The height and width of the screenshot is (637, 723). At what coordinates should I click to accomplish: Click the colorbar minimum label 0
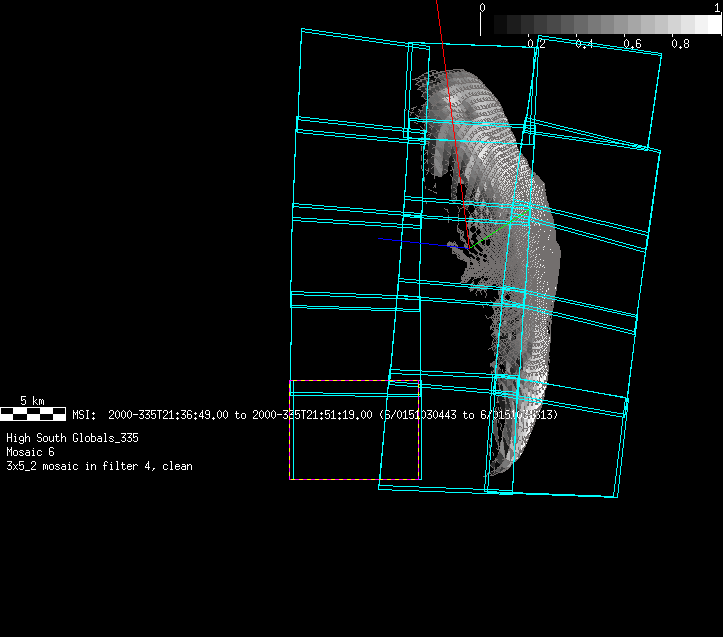483,7
